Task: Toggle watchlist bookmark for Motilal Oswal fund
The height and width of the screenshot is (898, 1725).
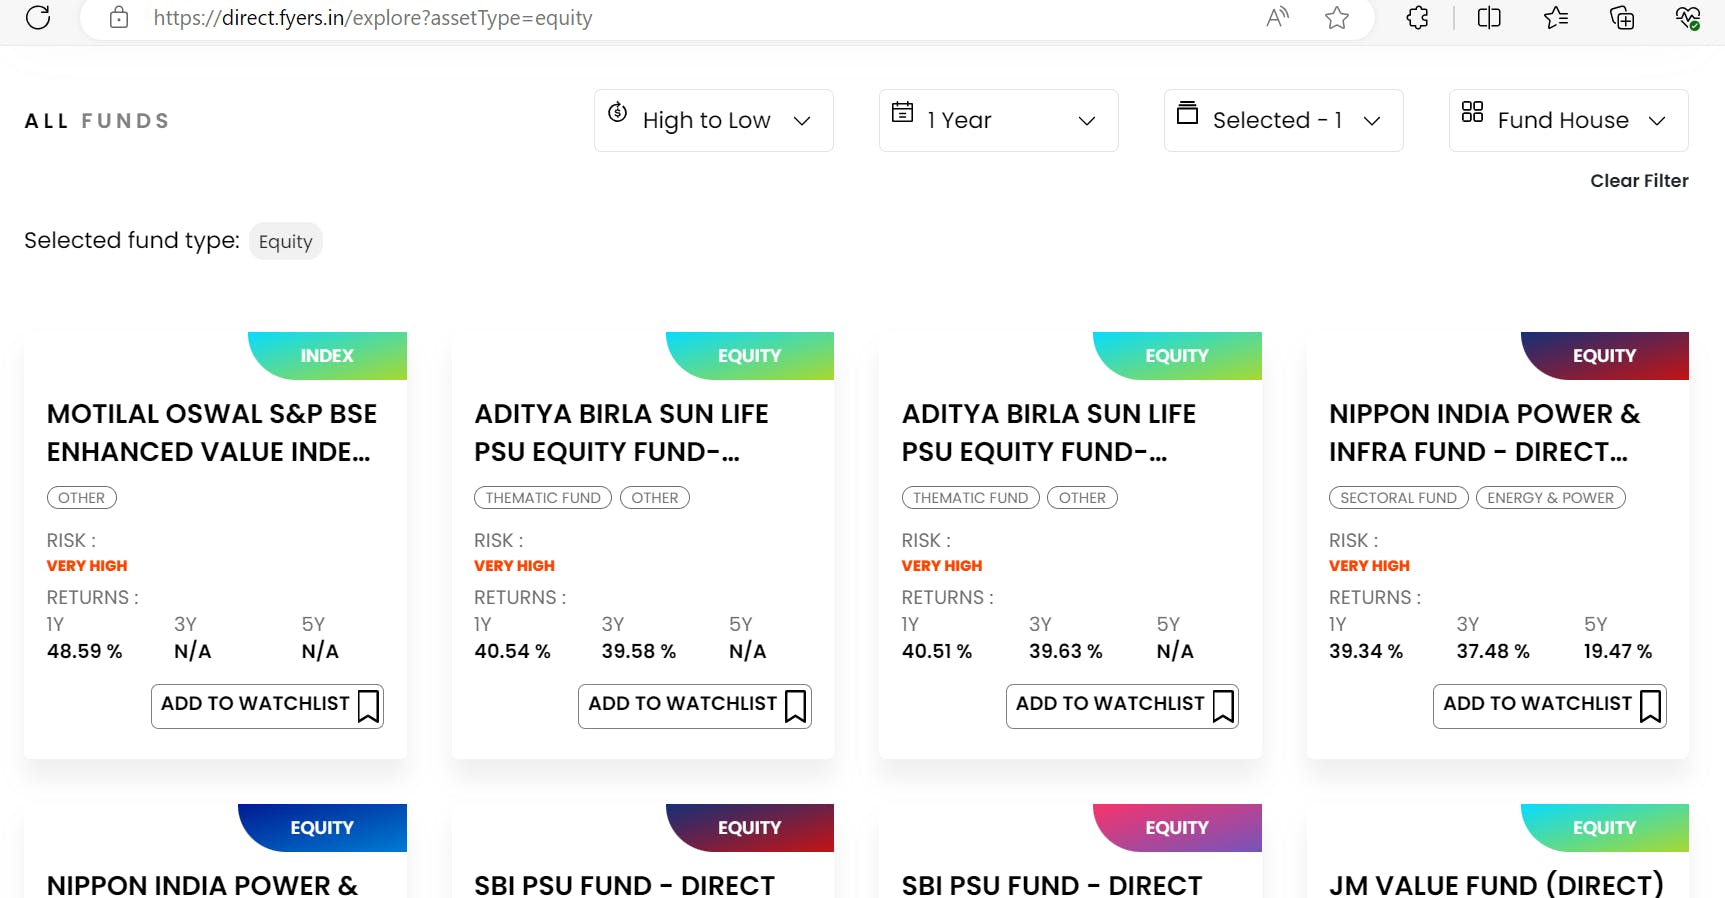Action: click(368, 706)
